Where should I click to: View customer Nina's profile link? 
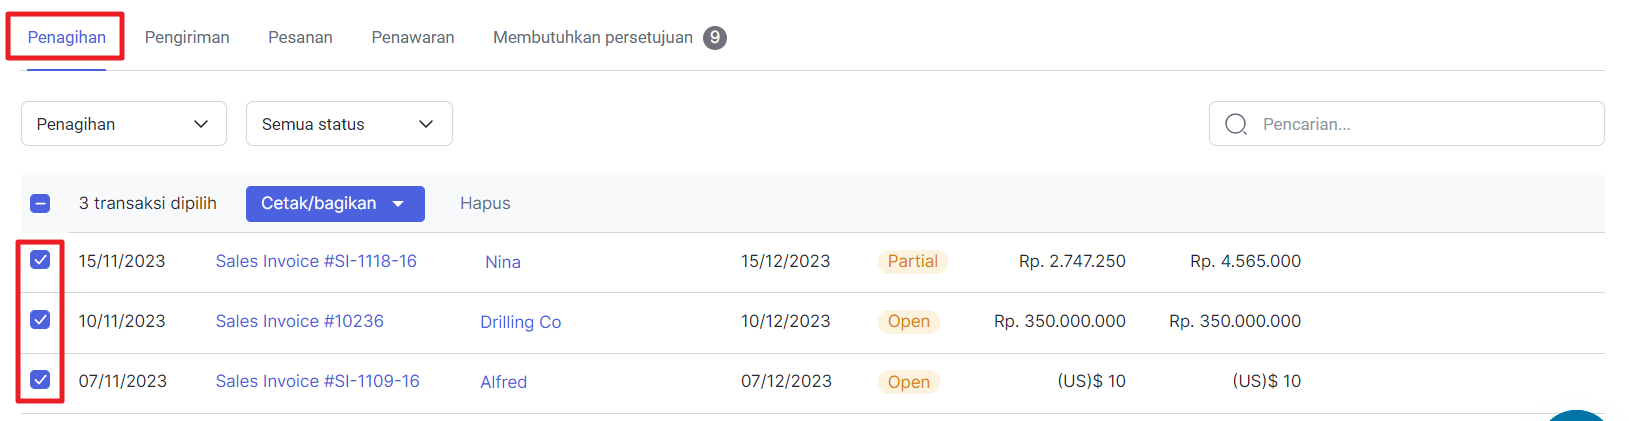pos(503,262)
